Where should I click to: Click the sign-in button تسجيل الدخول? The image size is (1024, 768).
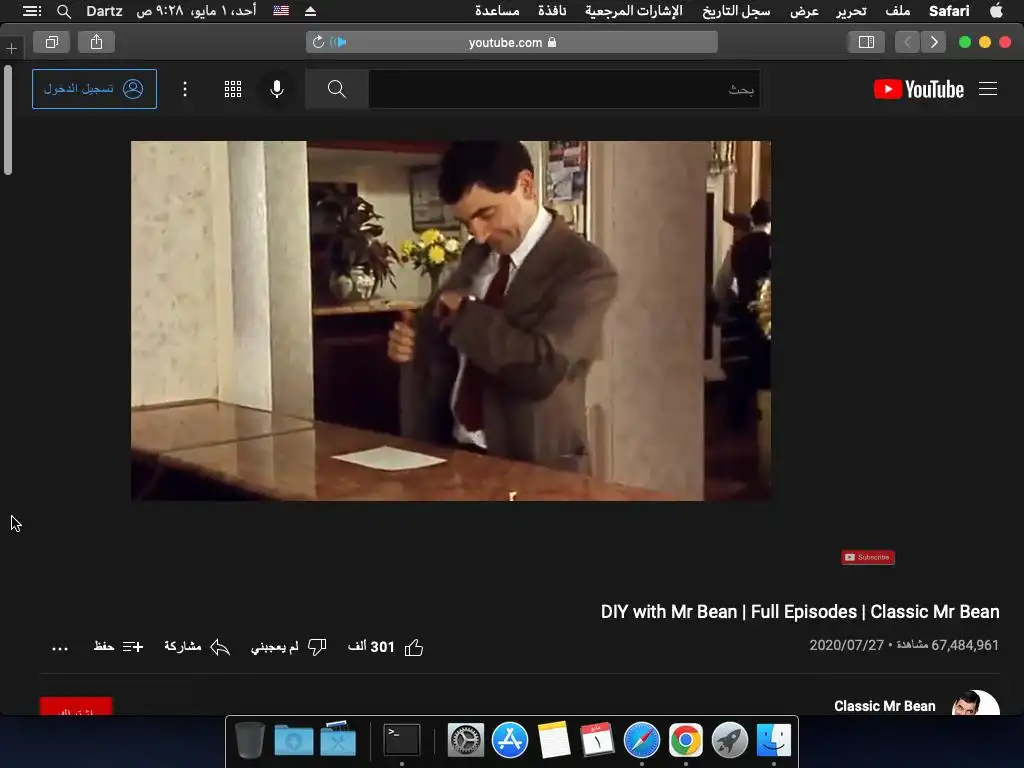coord(94,89)
